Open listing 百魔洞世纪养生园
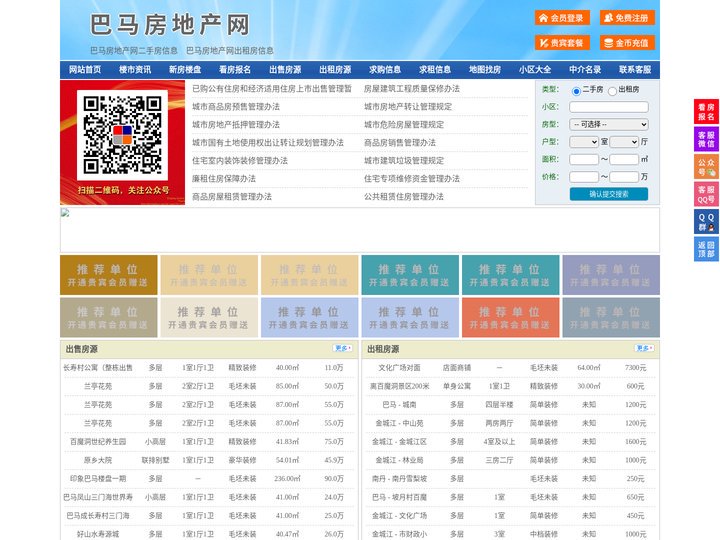Screen dimensions: 720x540 (x=98, y=442)
